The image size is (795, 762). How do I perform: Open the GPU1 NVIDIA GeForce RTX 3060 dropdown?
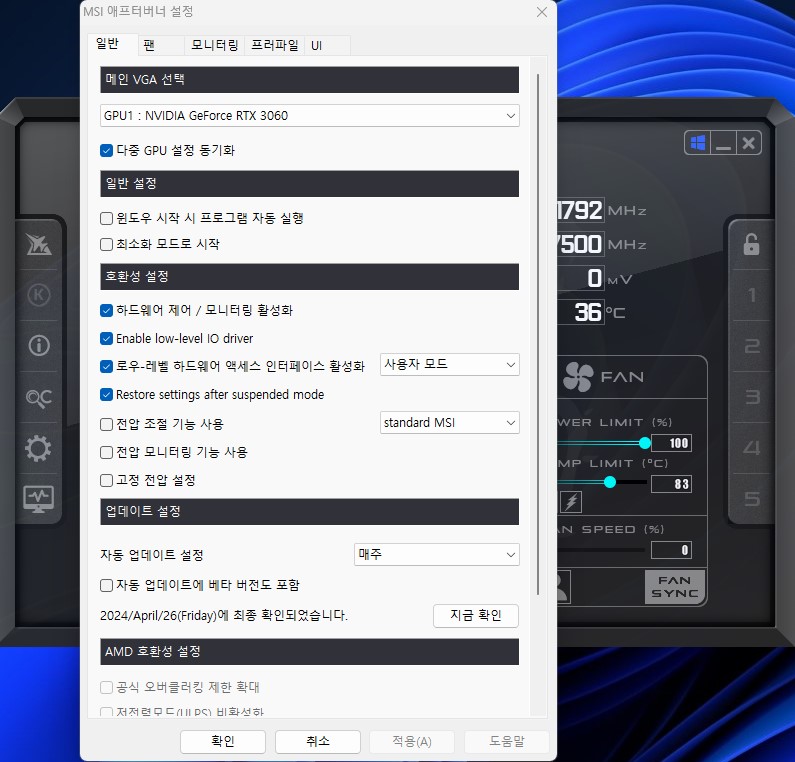pyautogui.click(x=310, y=116)
